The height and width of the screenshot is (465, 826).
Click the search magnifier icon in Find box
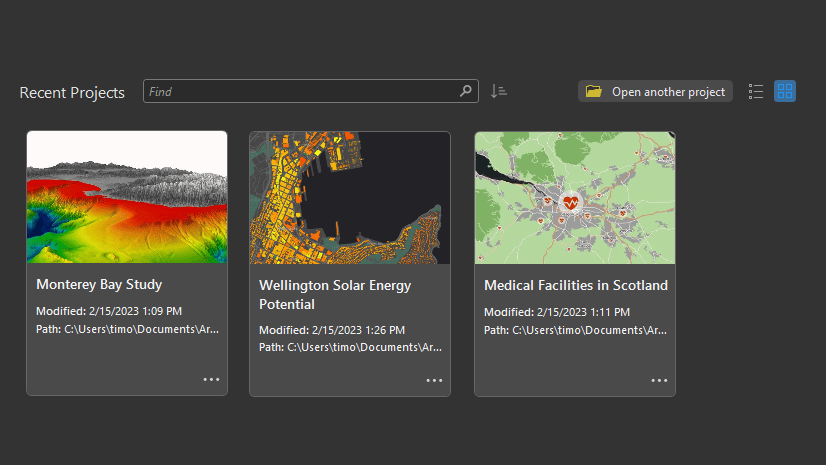[466, 91]
